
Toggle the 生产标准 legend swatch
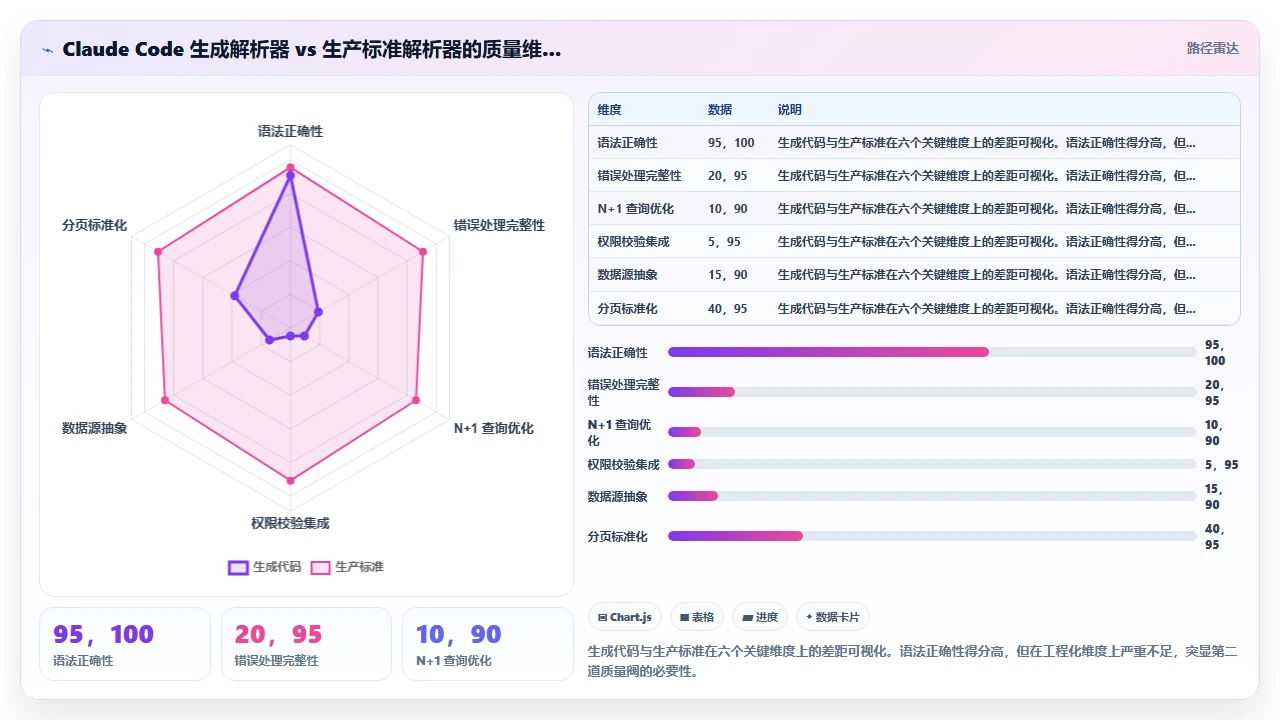click(x=320, y=567)
